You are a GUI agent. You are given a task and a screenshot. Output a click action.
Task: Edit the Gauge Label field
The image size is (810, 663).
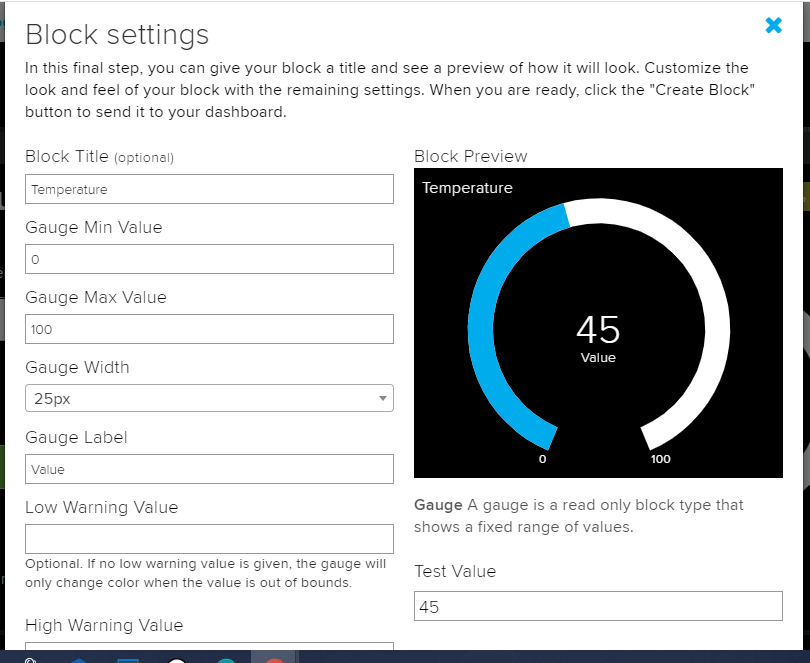click(209, 469)
